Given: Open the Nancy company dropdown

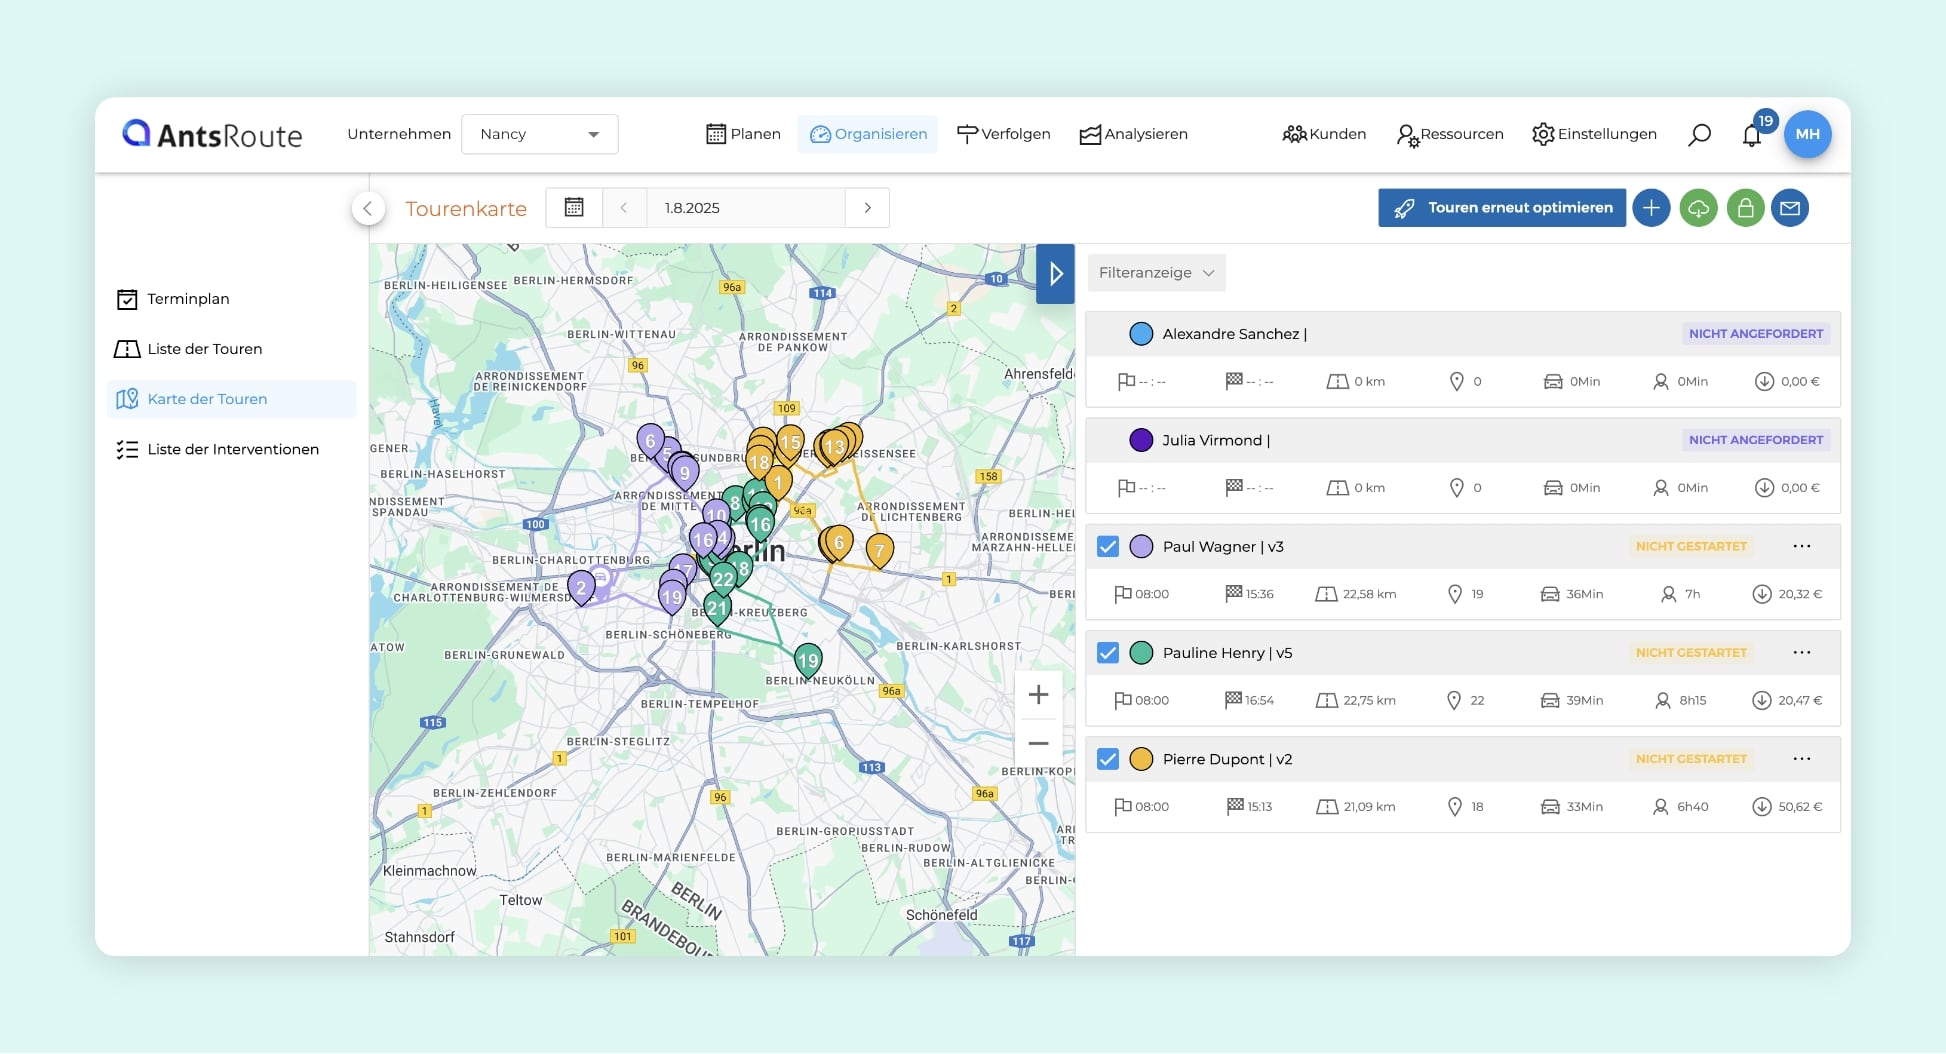Looking at the screenshot, I should [x=539, y=135].
